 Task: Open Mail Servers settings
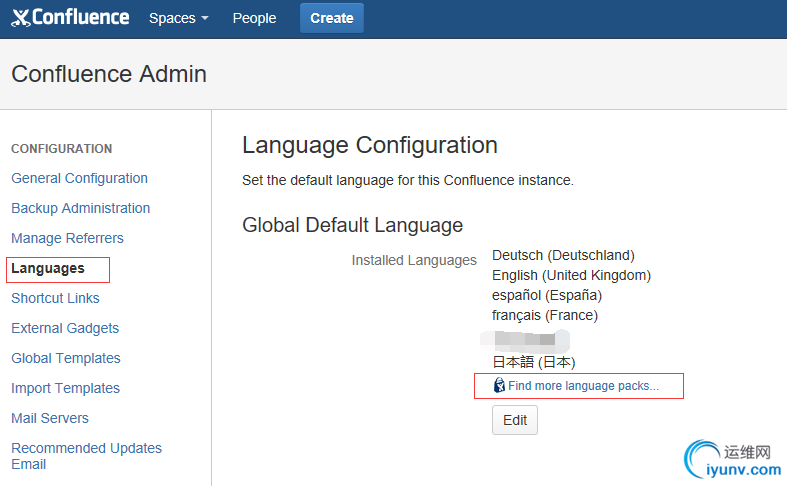(x=50, y=418)
